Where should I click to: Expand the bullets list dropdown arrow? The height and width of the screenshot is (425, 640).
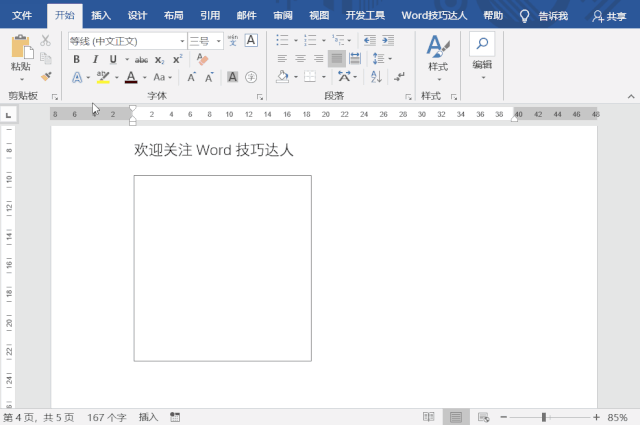[x=296, y=40]
